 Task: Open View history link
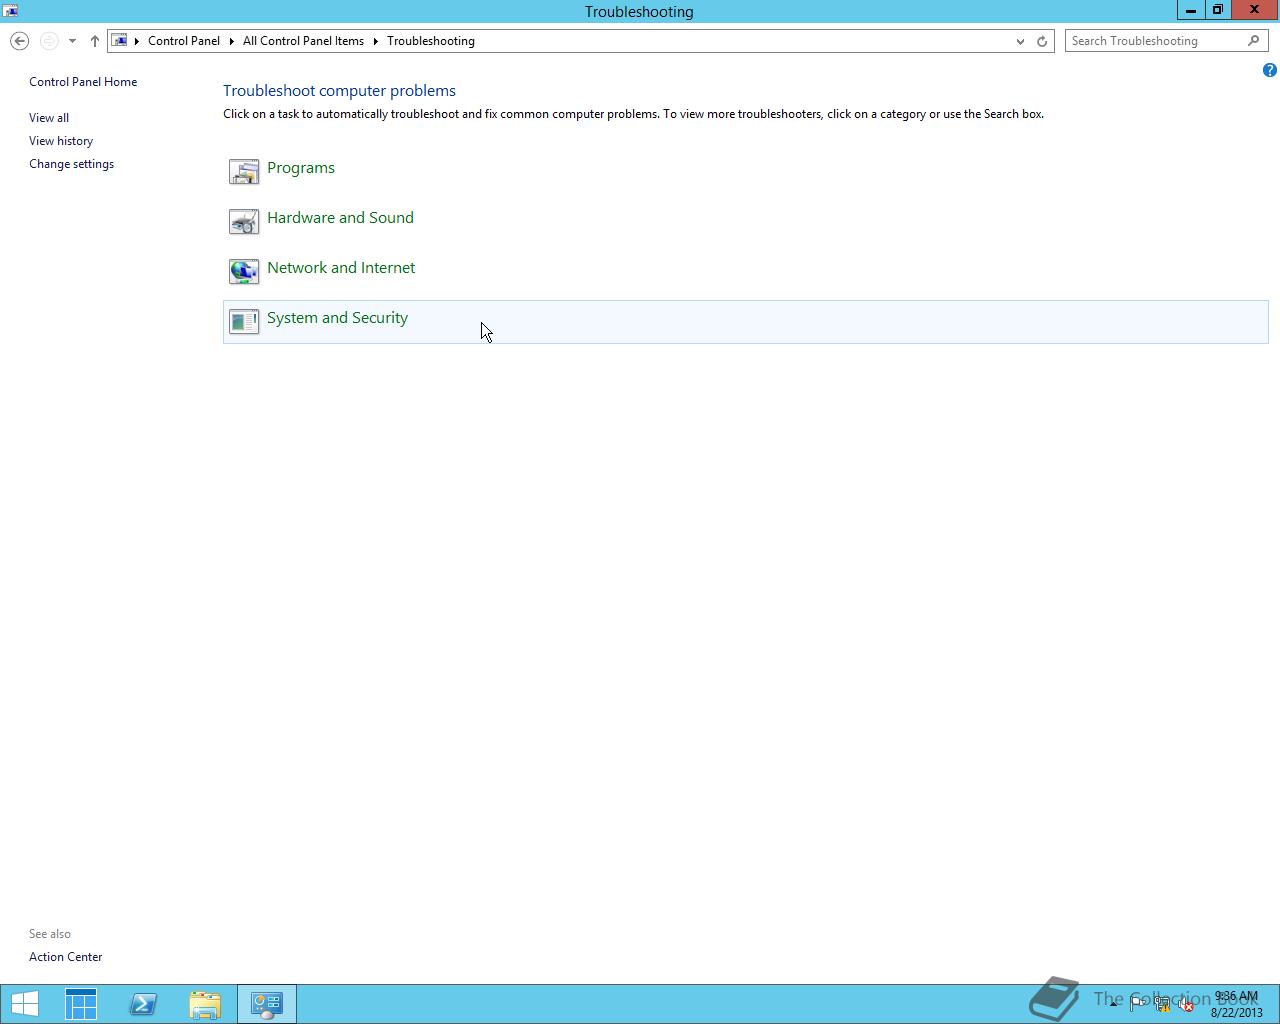[x=61, y=141]
